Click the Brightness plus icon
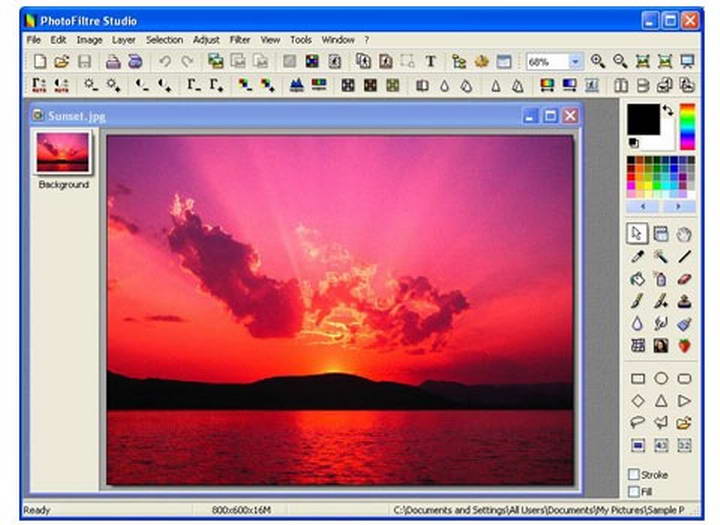The height and width of the screenshot is (525, 720). tap(113, 85)
